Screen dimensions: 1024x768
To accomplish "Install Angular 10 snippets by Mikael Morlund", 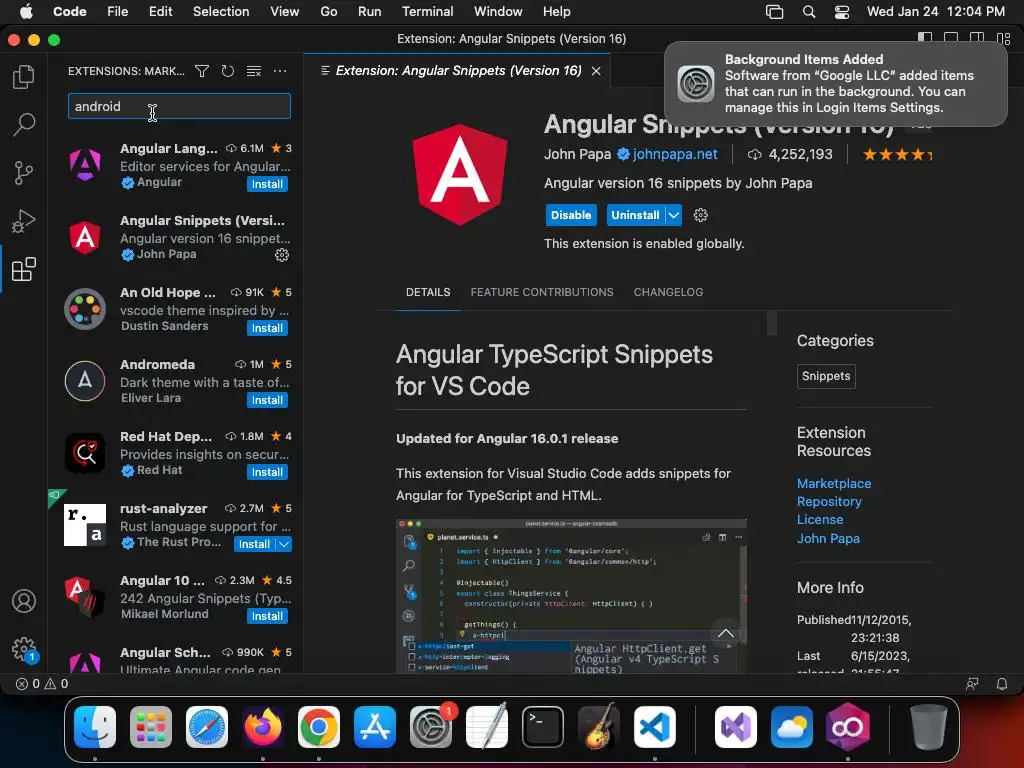I will pyautogui.click(x=267, y=616).
